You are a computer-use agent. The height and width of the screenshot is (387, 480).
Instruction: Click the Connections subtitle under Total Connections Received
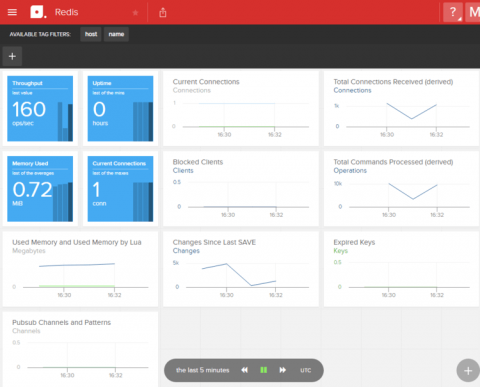pos(352,90)
